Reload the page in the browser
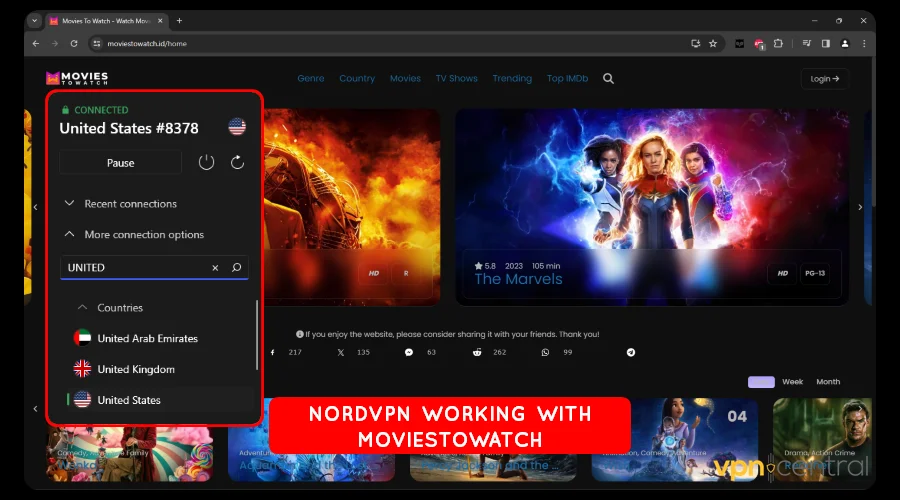Viewport: 900px width, 500px height. [x=73, y=44]
